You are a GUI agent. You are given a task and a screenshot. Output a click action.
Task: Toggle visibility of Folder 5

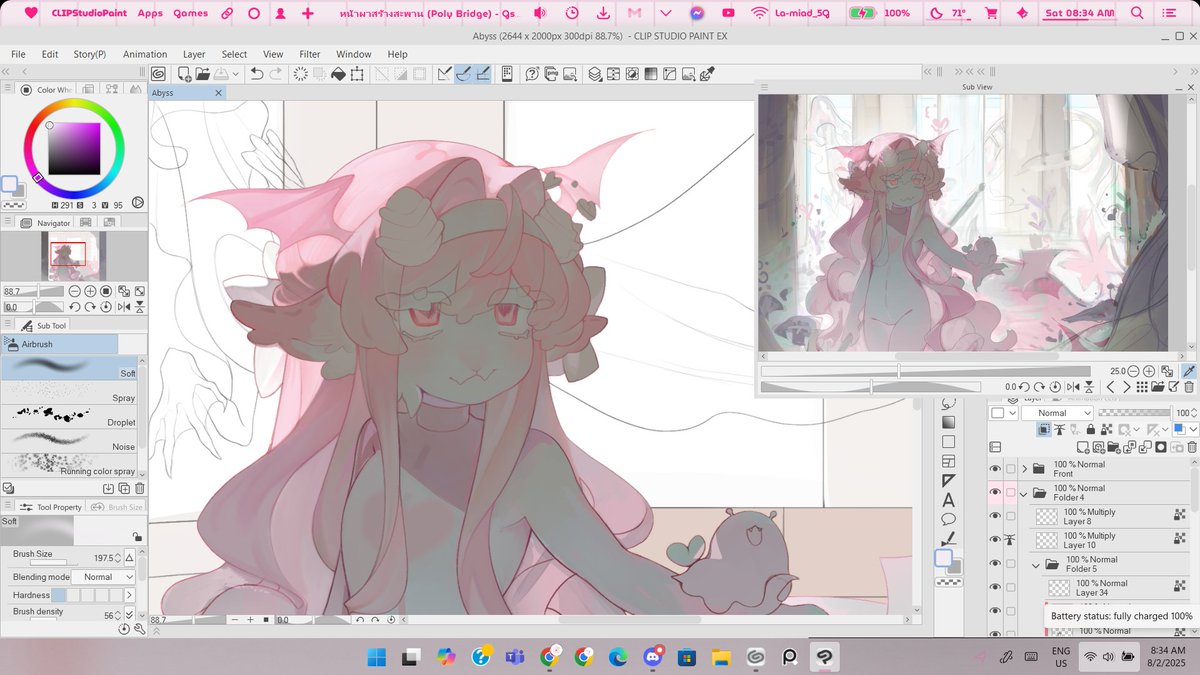click(x=995, y=564)
